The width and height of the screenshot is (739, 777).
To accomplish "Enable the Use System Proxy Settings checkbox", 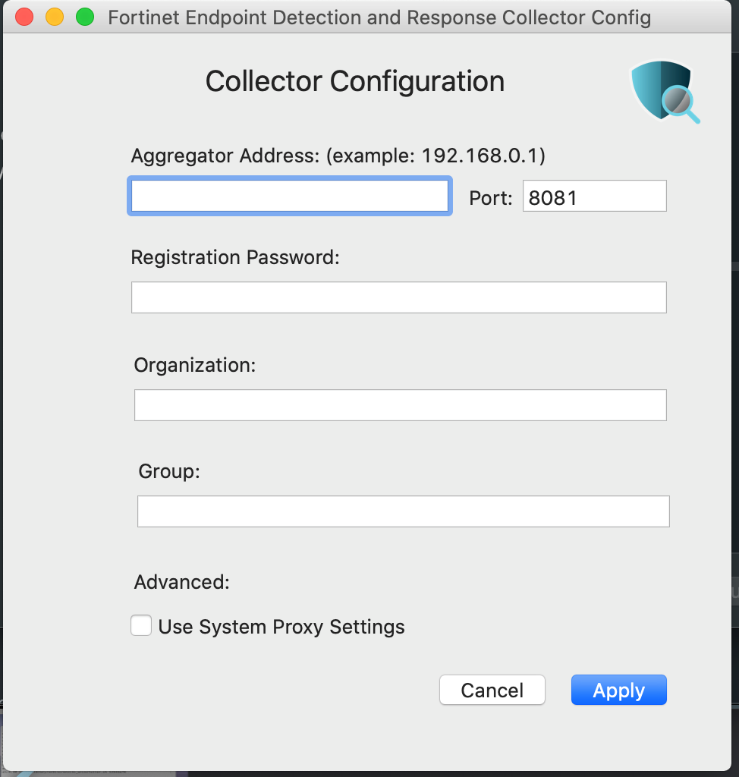I will [x=142, y=627].
